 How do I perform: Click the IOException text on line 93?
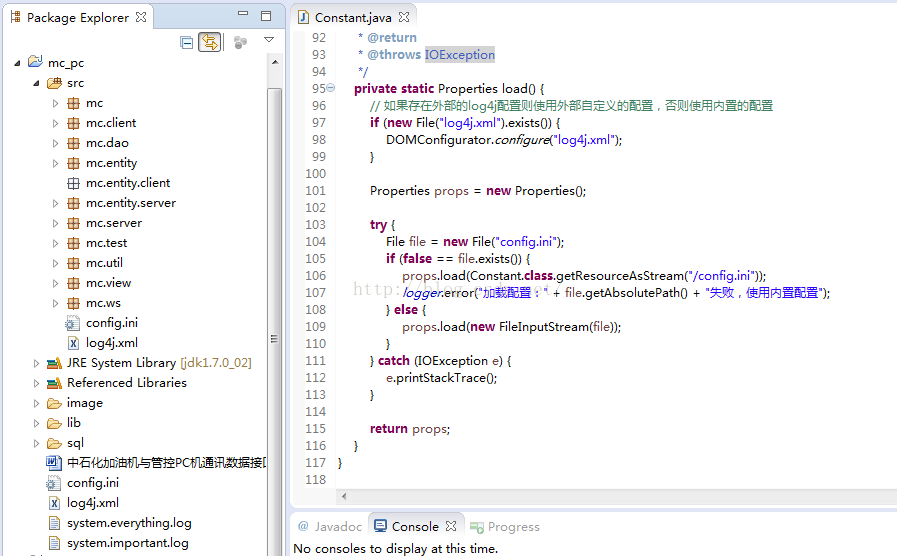(x=459, y=54)
